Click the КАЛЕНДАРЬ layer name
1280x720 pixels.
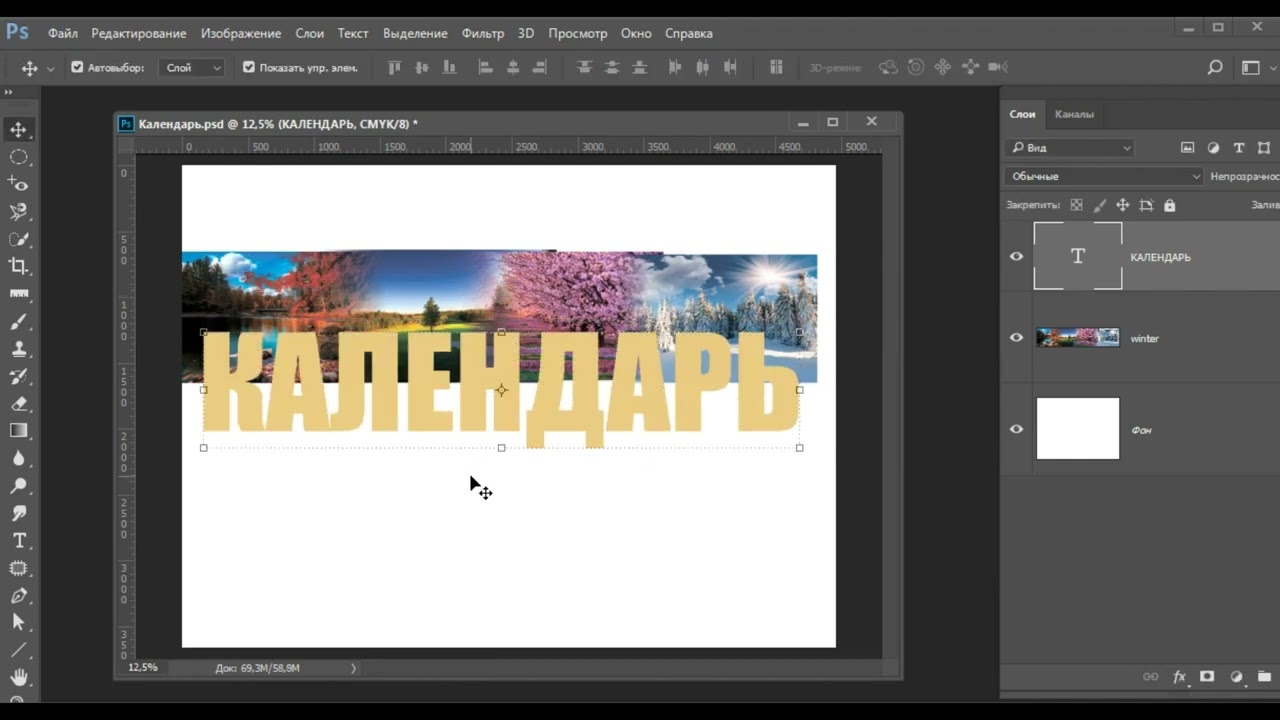1160,257
